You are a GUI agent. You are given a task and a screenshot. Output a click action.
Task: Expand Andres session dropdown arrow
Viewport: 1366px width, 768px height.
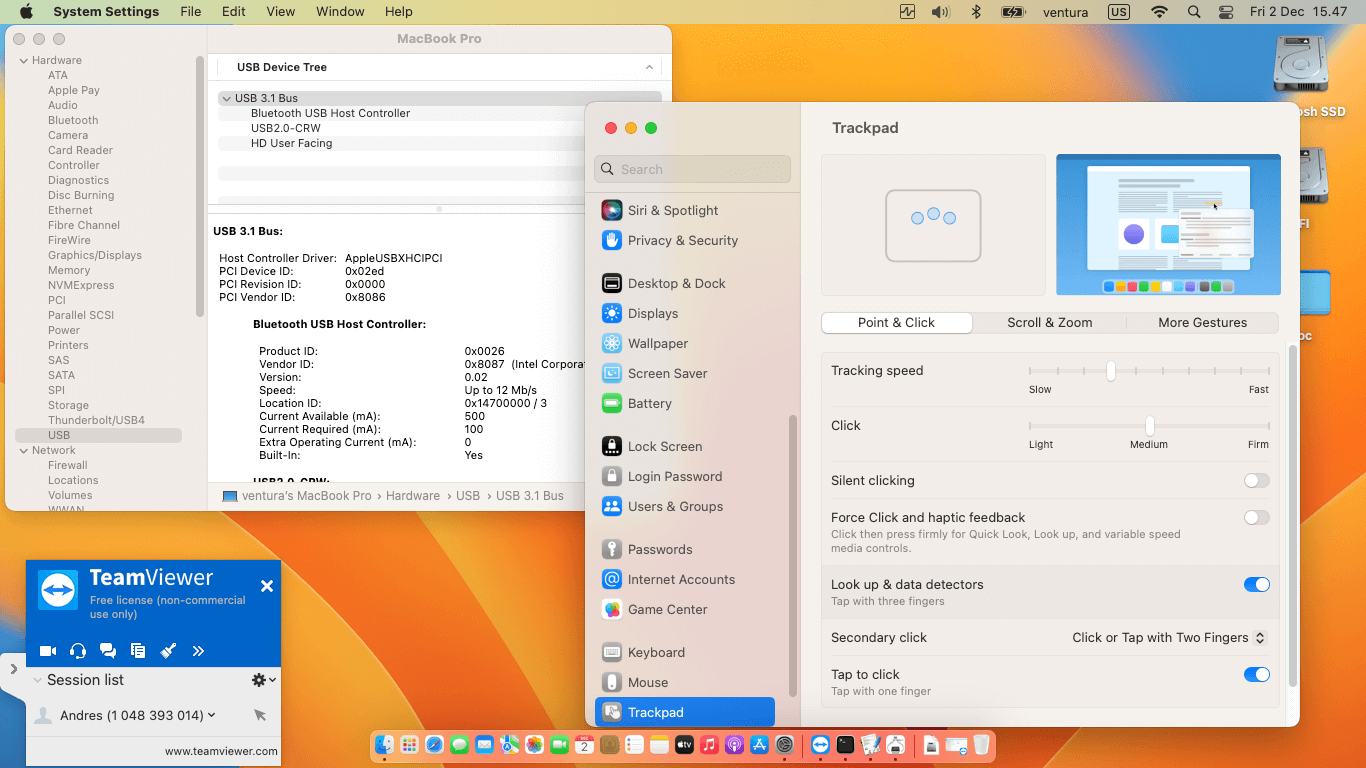pos(212,715)
